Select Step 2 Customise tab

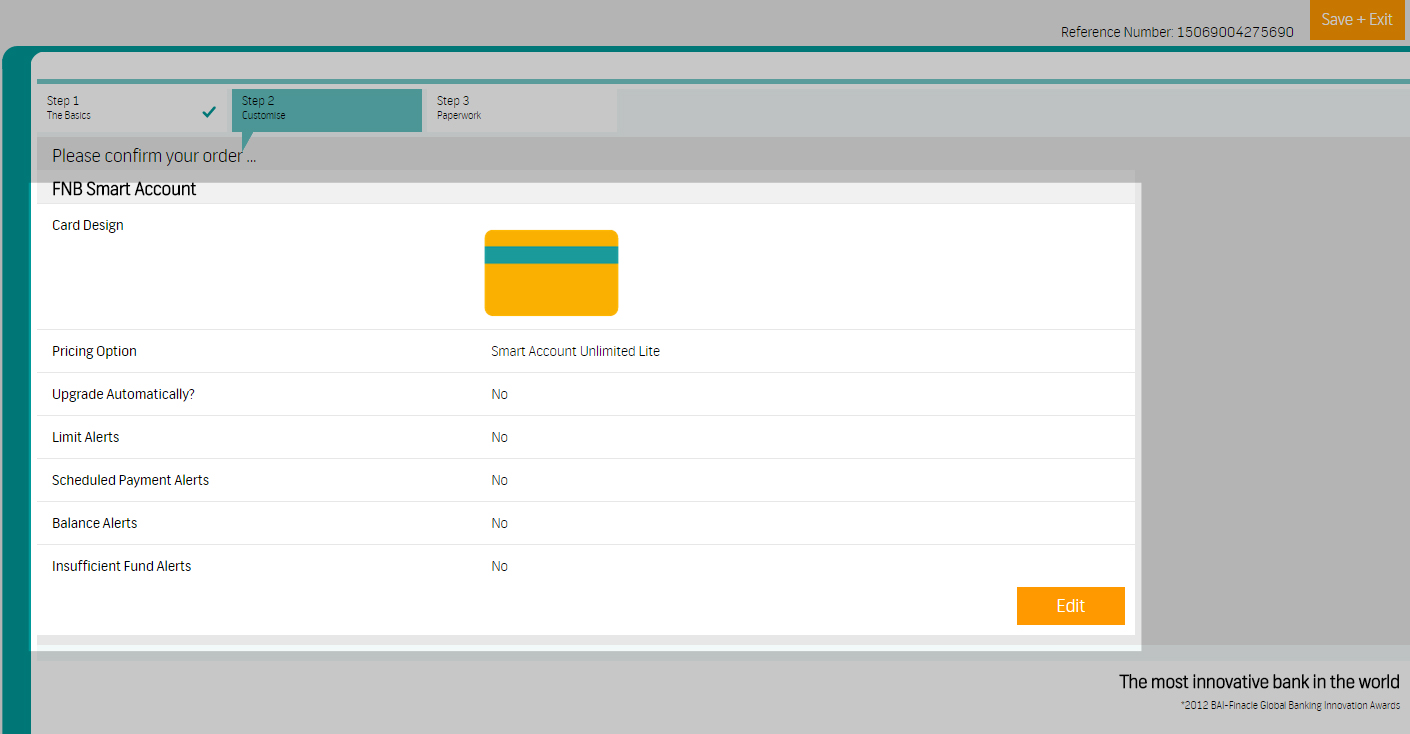[x=327, y=108]
